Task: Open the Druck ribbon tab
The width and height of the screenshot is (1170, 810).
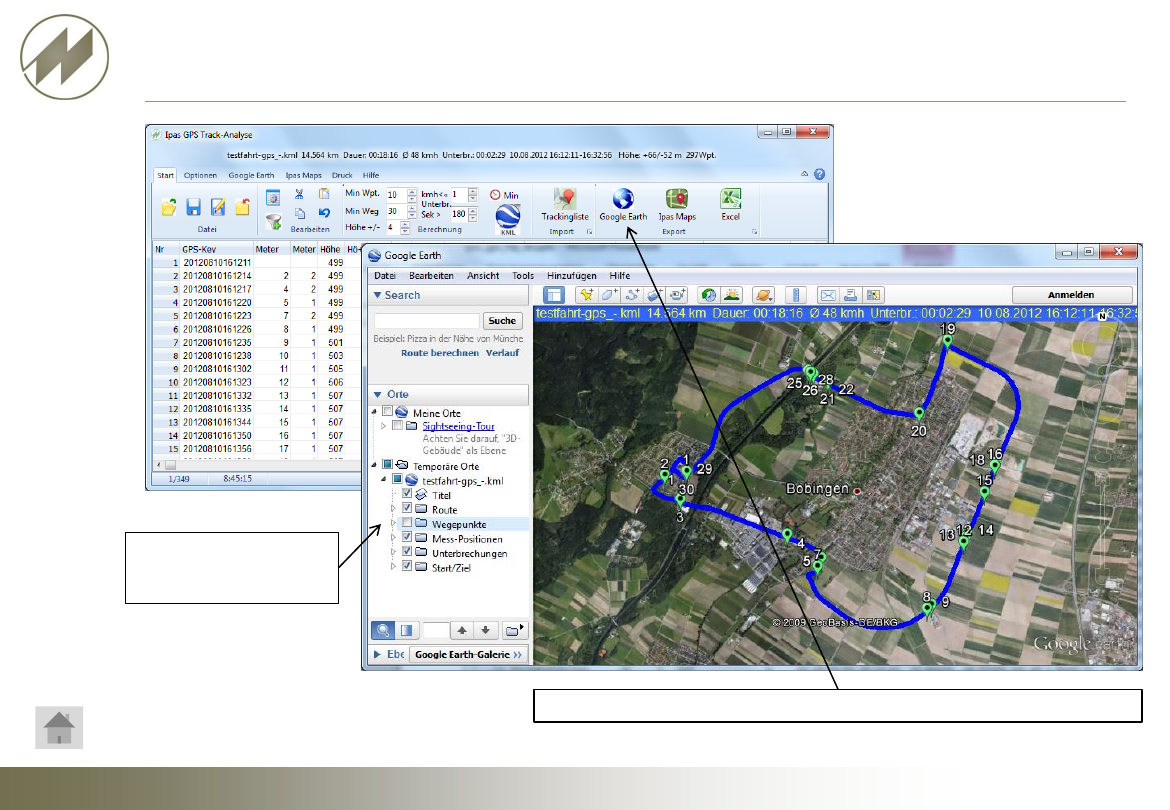Action: pyautogui.click(x=342, y=175)
